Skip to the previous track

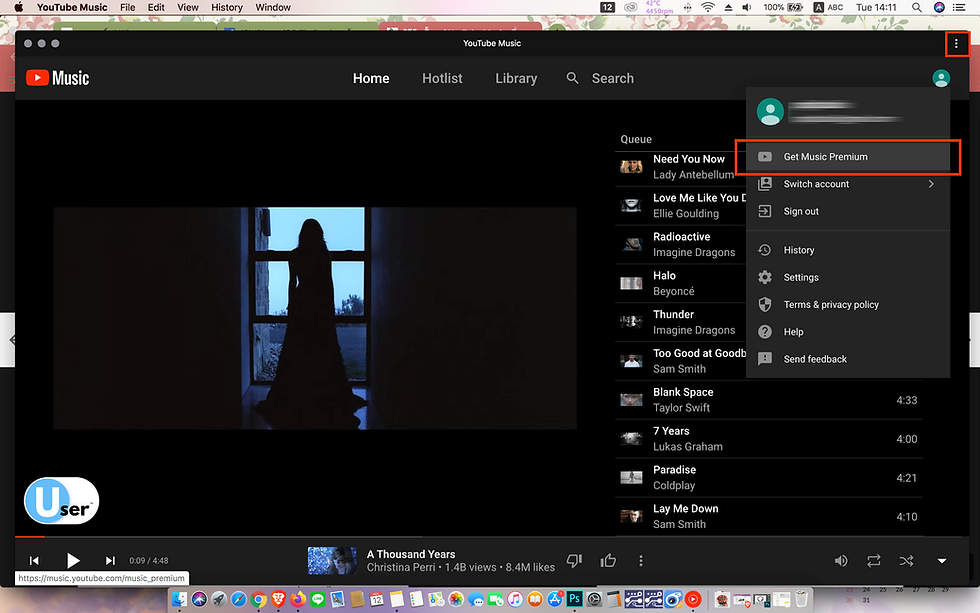click(34, 561)
